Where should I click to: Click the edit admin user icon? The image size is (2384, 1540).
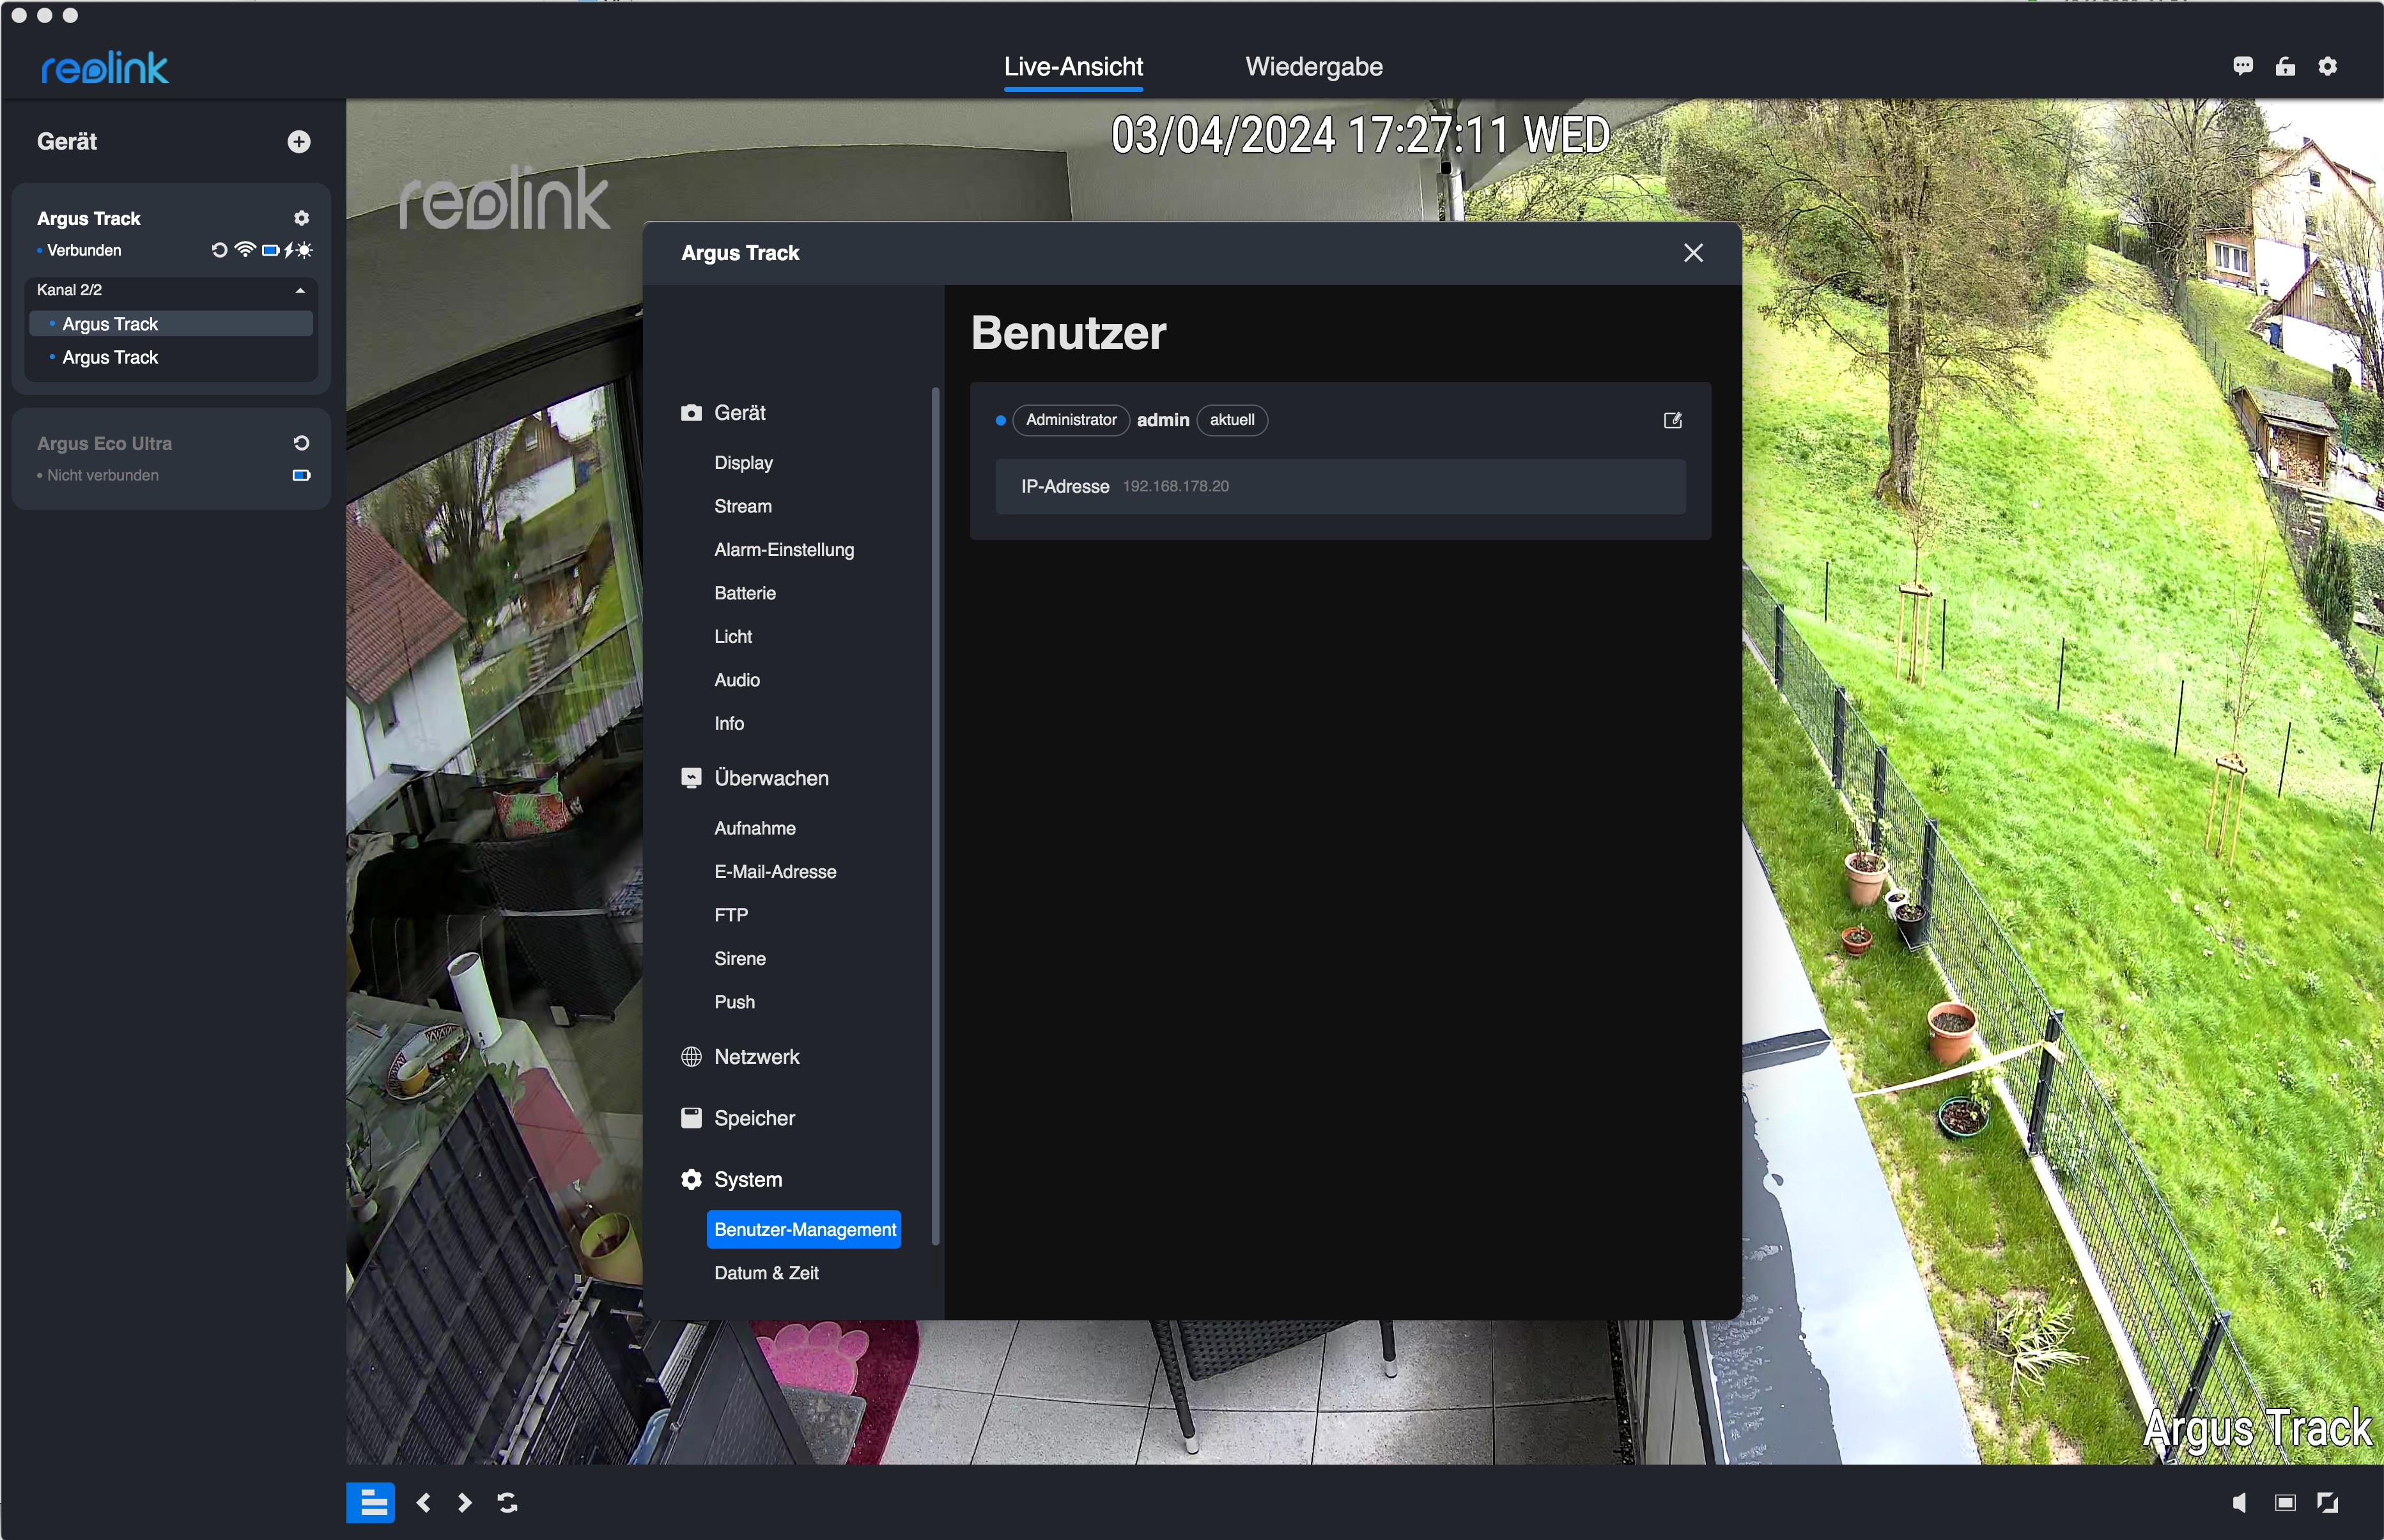1672,420
